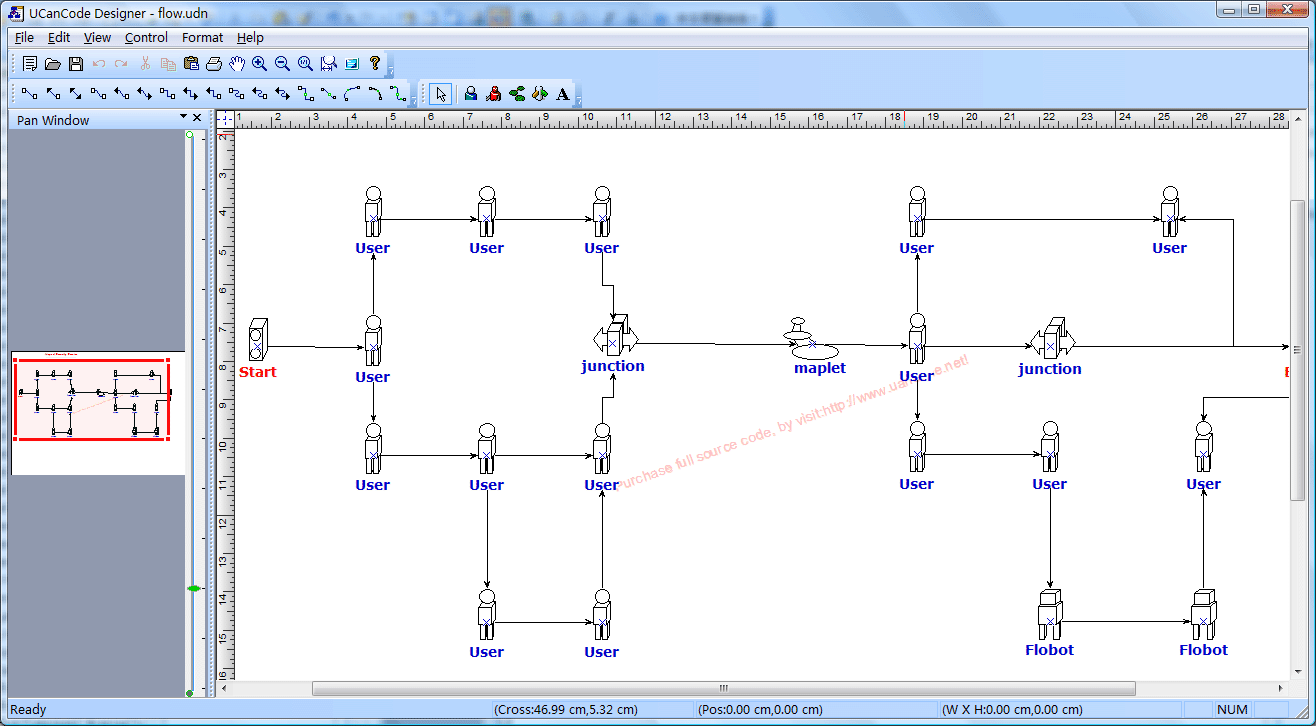Open the File menu
The height and width of the screenshot is (726, 1316).
(24, 37)
